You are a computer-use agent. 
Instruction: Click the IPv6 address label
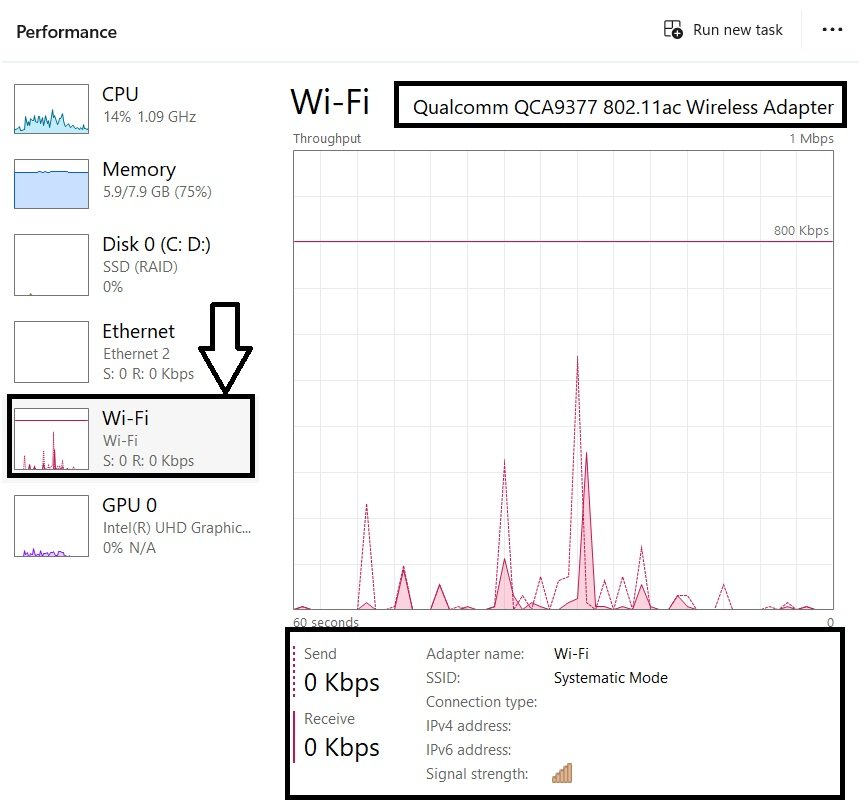[x=468, y=750]
